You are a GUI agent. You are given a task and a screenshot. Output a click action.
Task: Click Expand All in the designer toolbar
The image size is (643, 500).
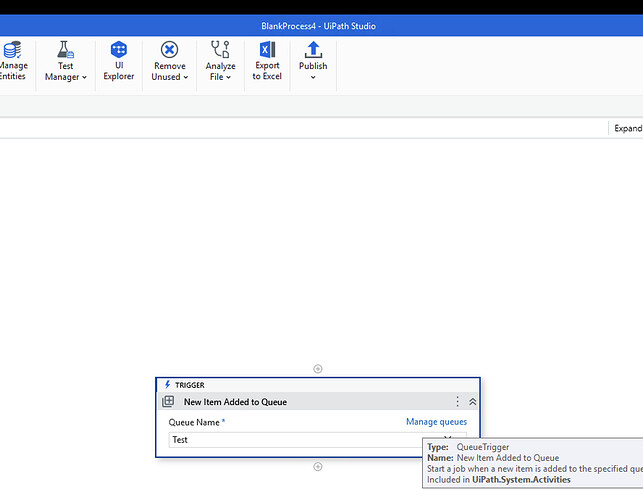point(628,128)
